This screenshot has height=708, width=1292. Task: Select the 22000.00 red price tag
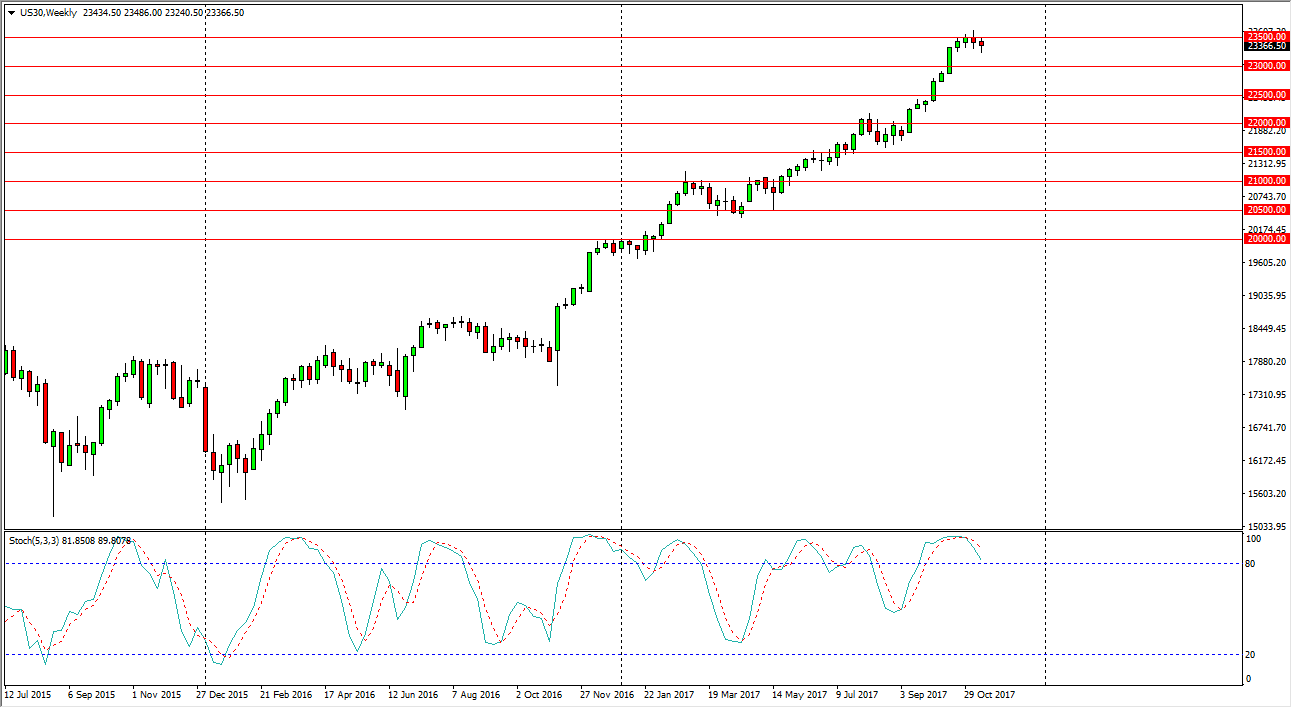[x=1265, y=123]
